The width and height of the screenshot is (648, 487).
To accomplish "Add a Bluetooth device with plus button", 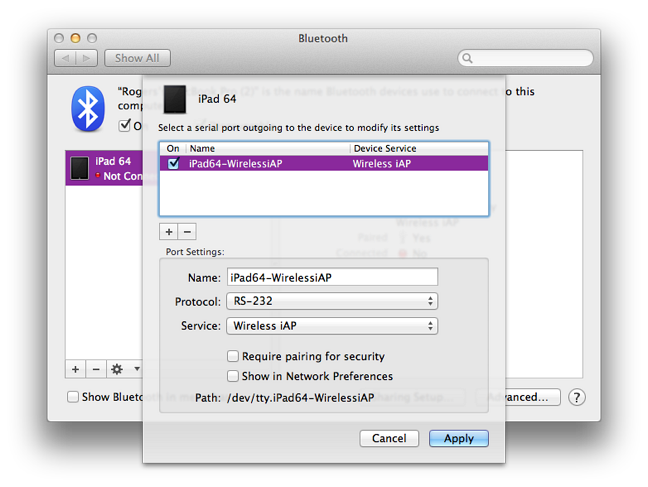I will click(75, 369).
